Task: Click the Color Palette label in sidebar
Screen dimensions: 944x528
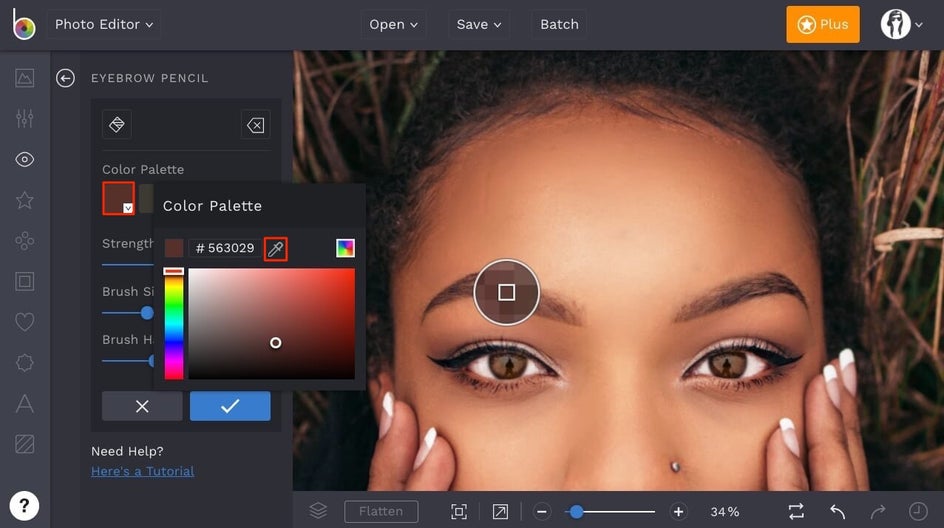Action: point(143,169)
